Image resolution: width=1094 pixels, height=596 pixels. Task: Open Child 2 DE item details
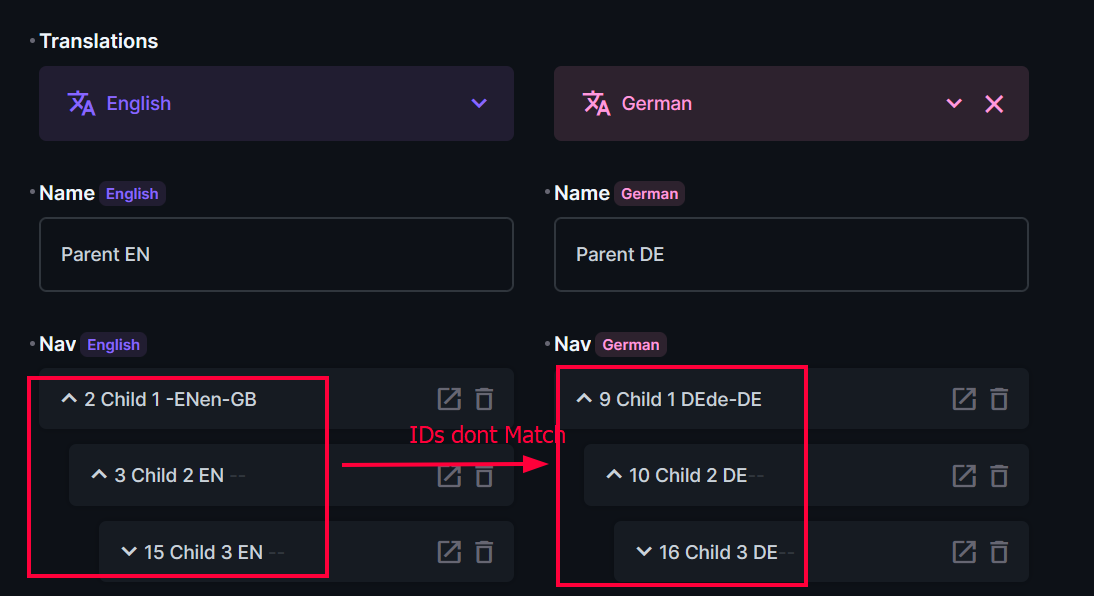pos(964,476)
